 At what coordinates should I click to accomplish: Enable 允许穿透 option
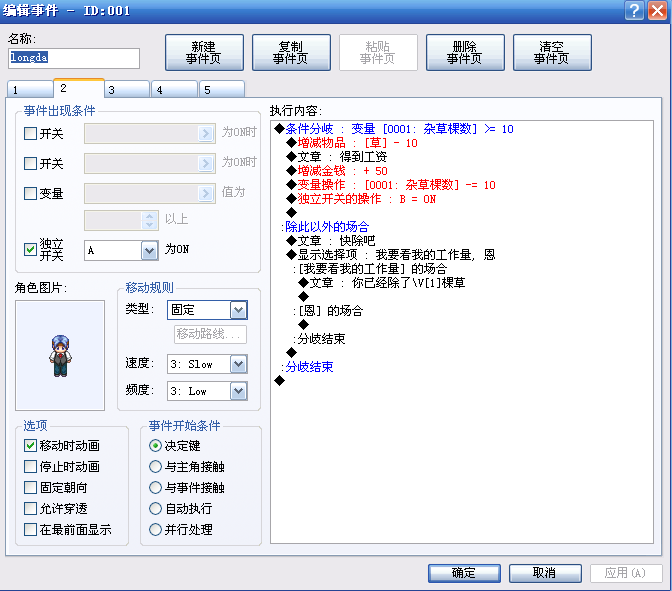pyautogui.click(x=30, y=508)
